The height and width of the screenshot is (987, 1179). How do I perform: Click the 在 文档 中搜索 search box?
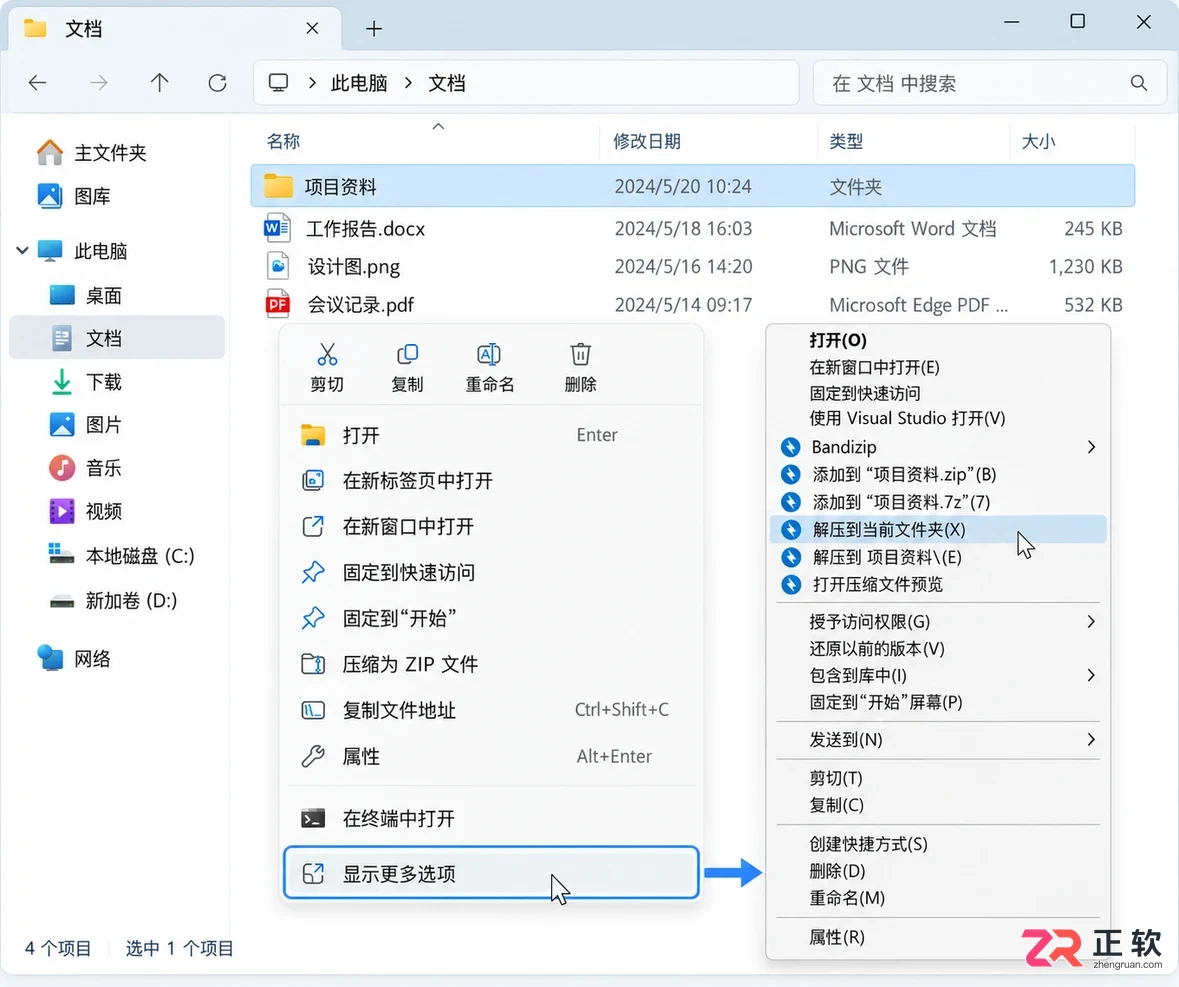pos(990,83)
